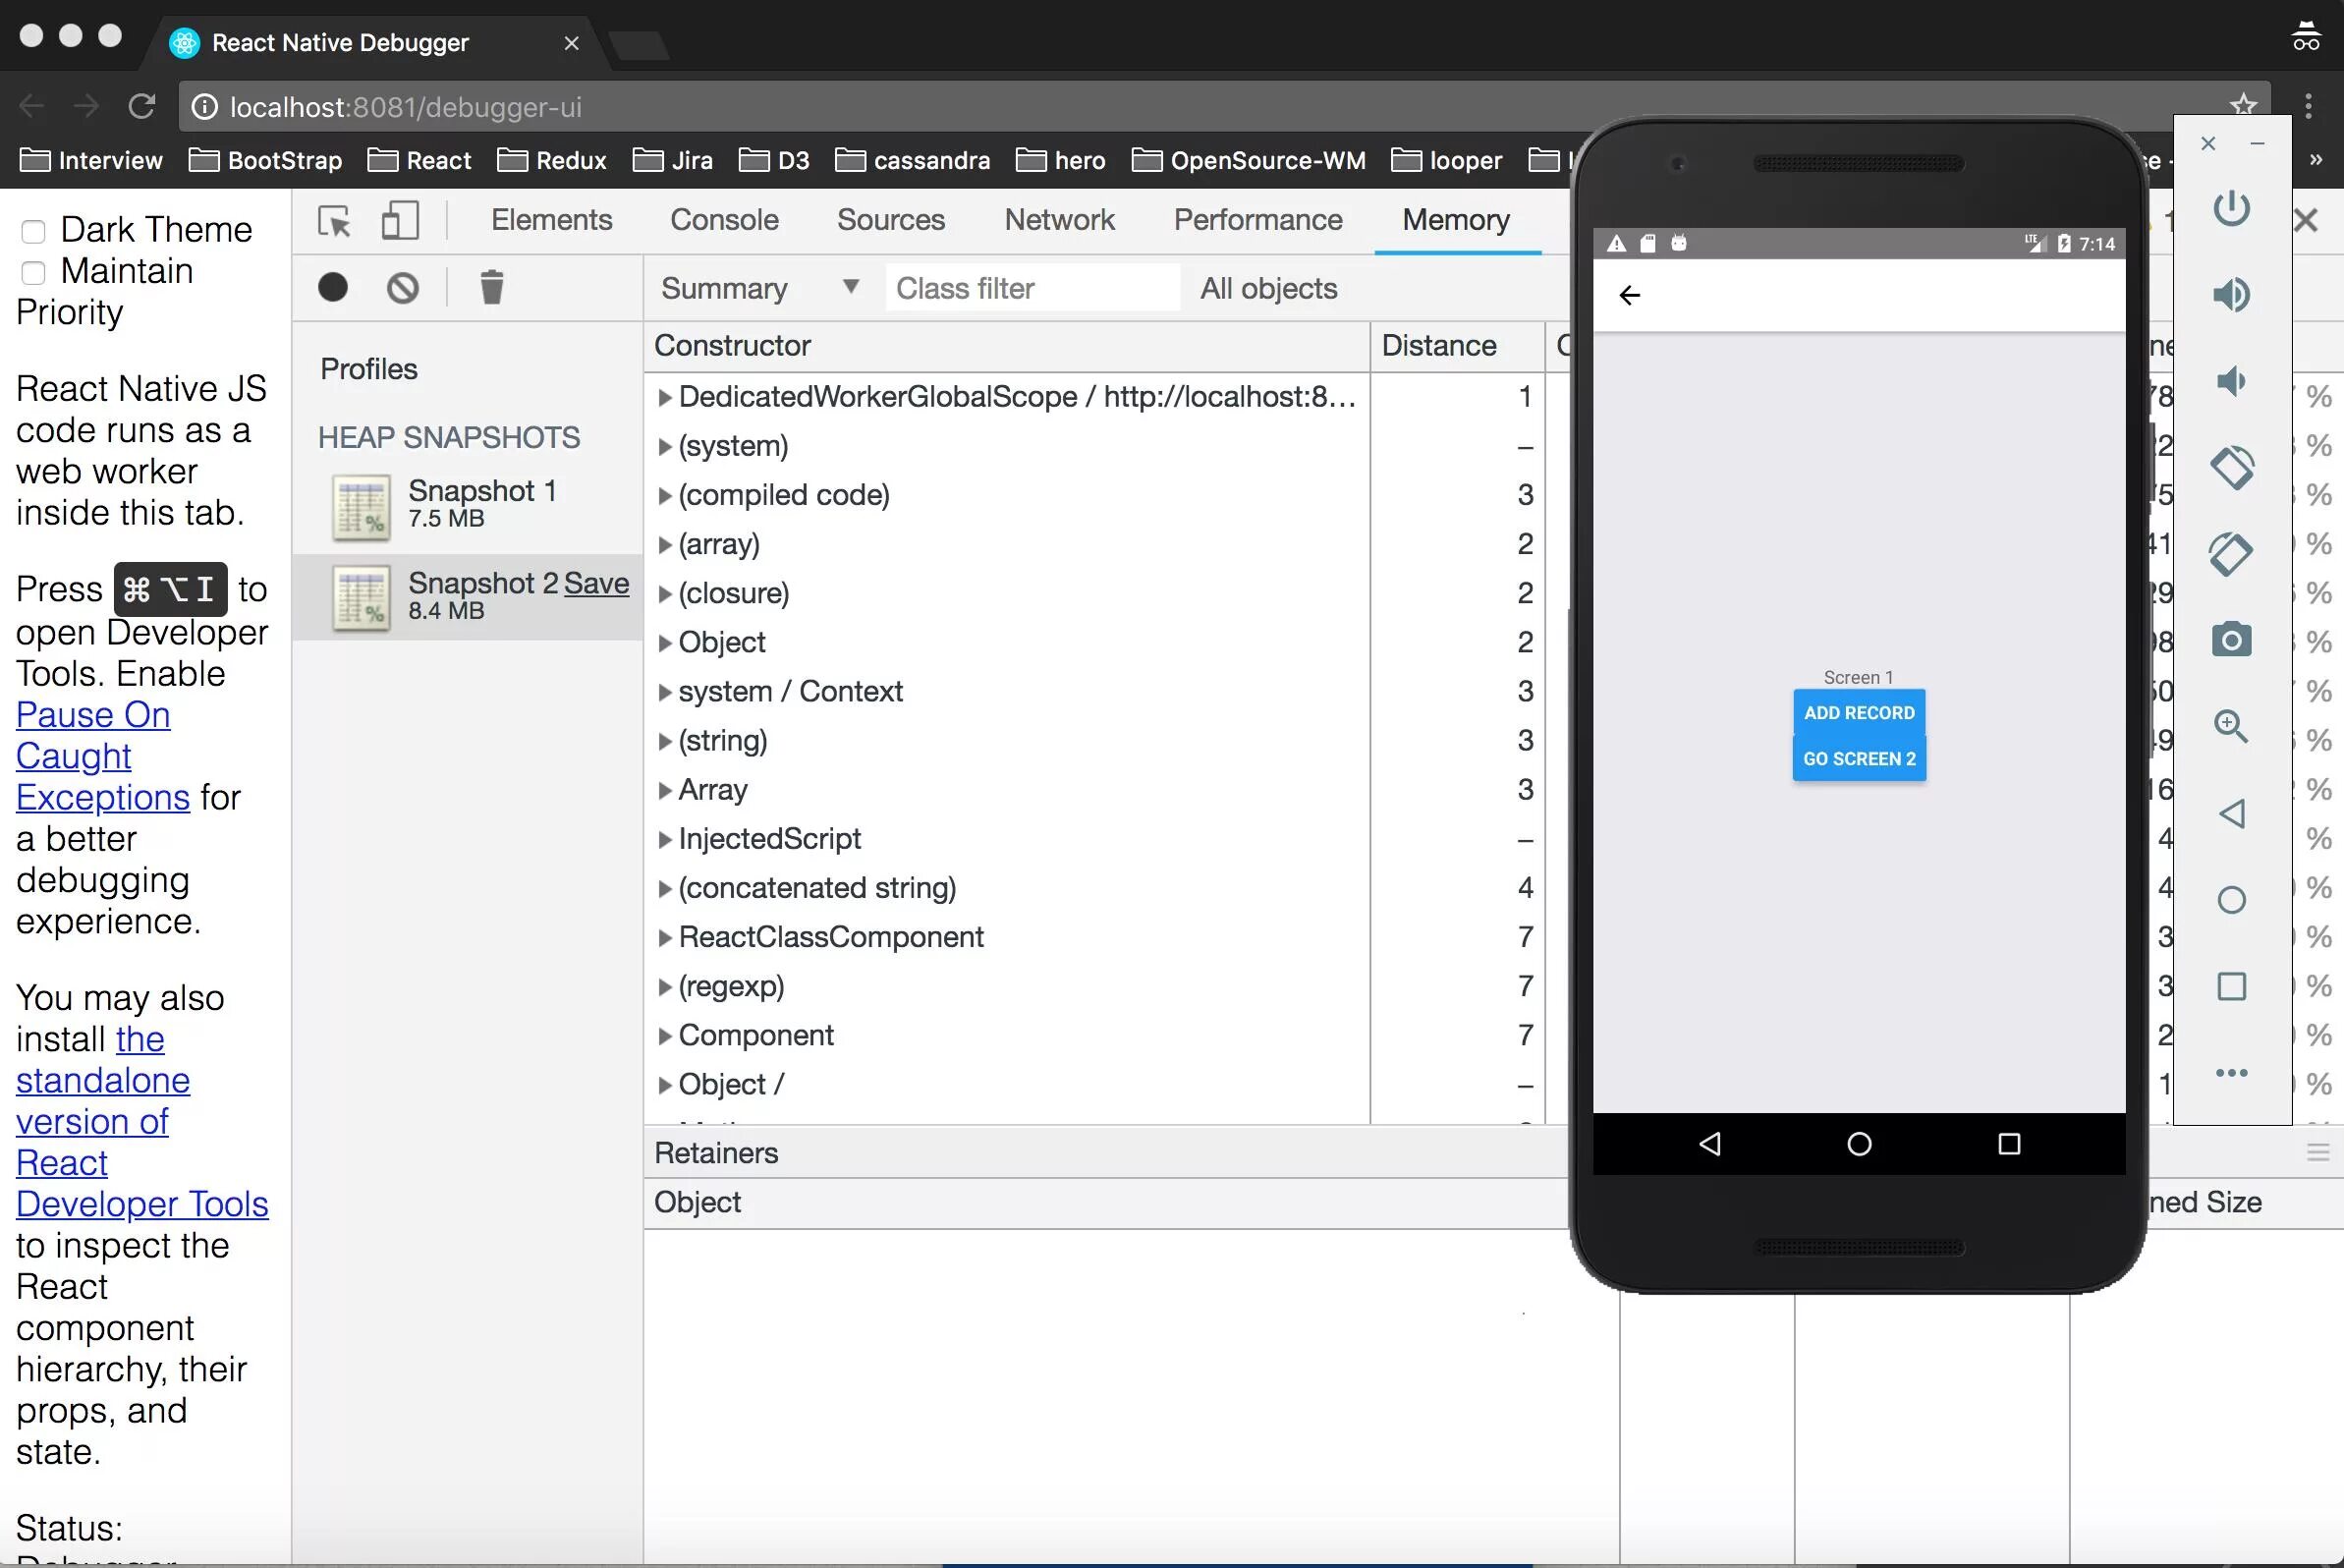Open the Summary view dropdown
The height and width of the screenshot is (1568, 2344).
point(759,288)
